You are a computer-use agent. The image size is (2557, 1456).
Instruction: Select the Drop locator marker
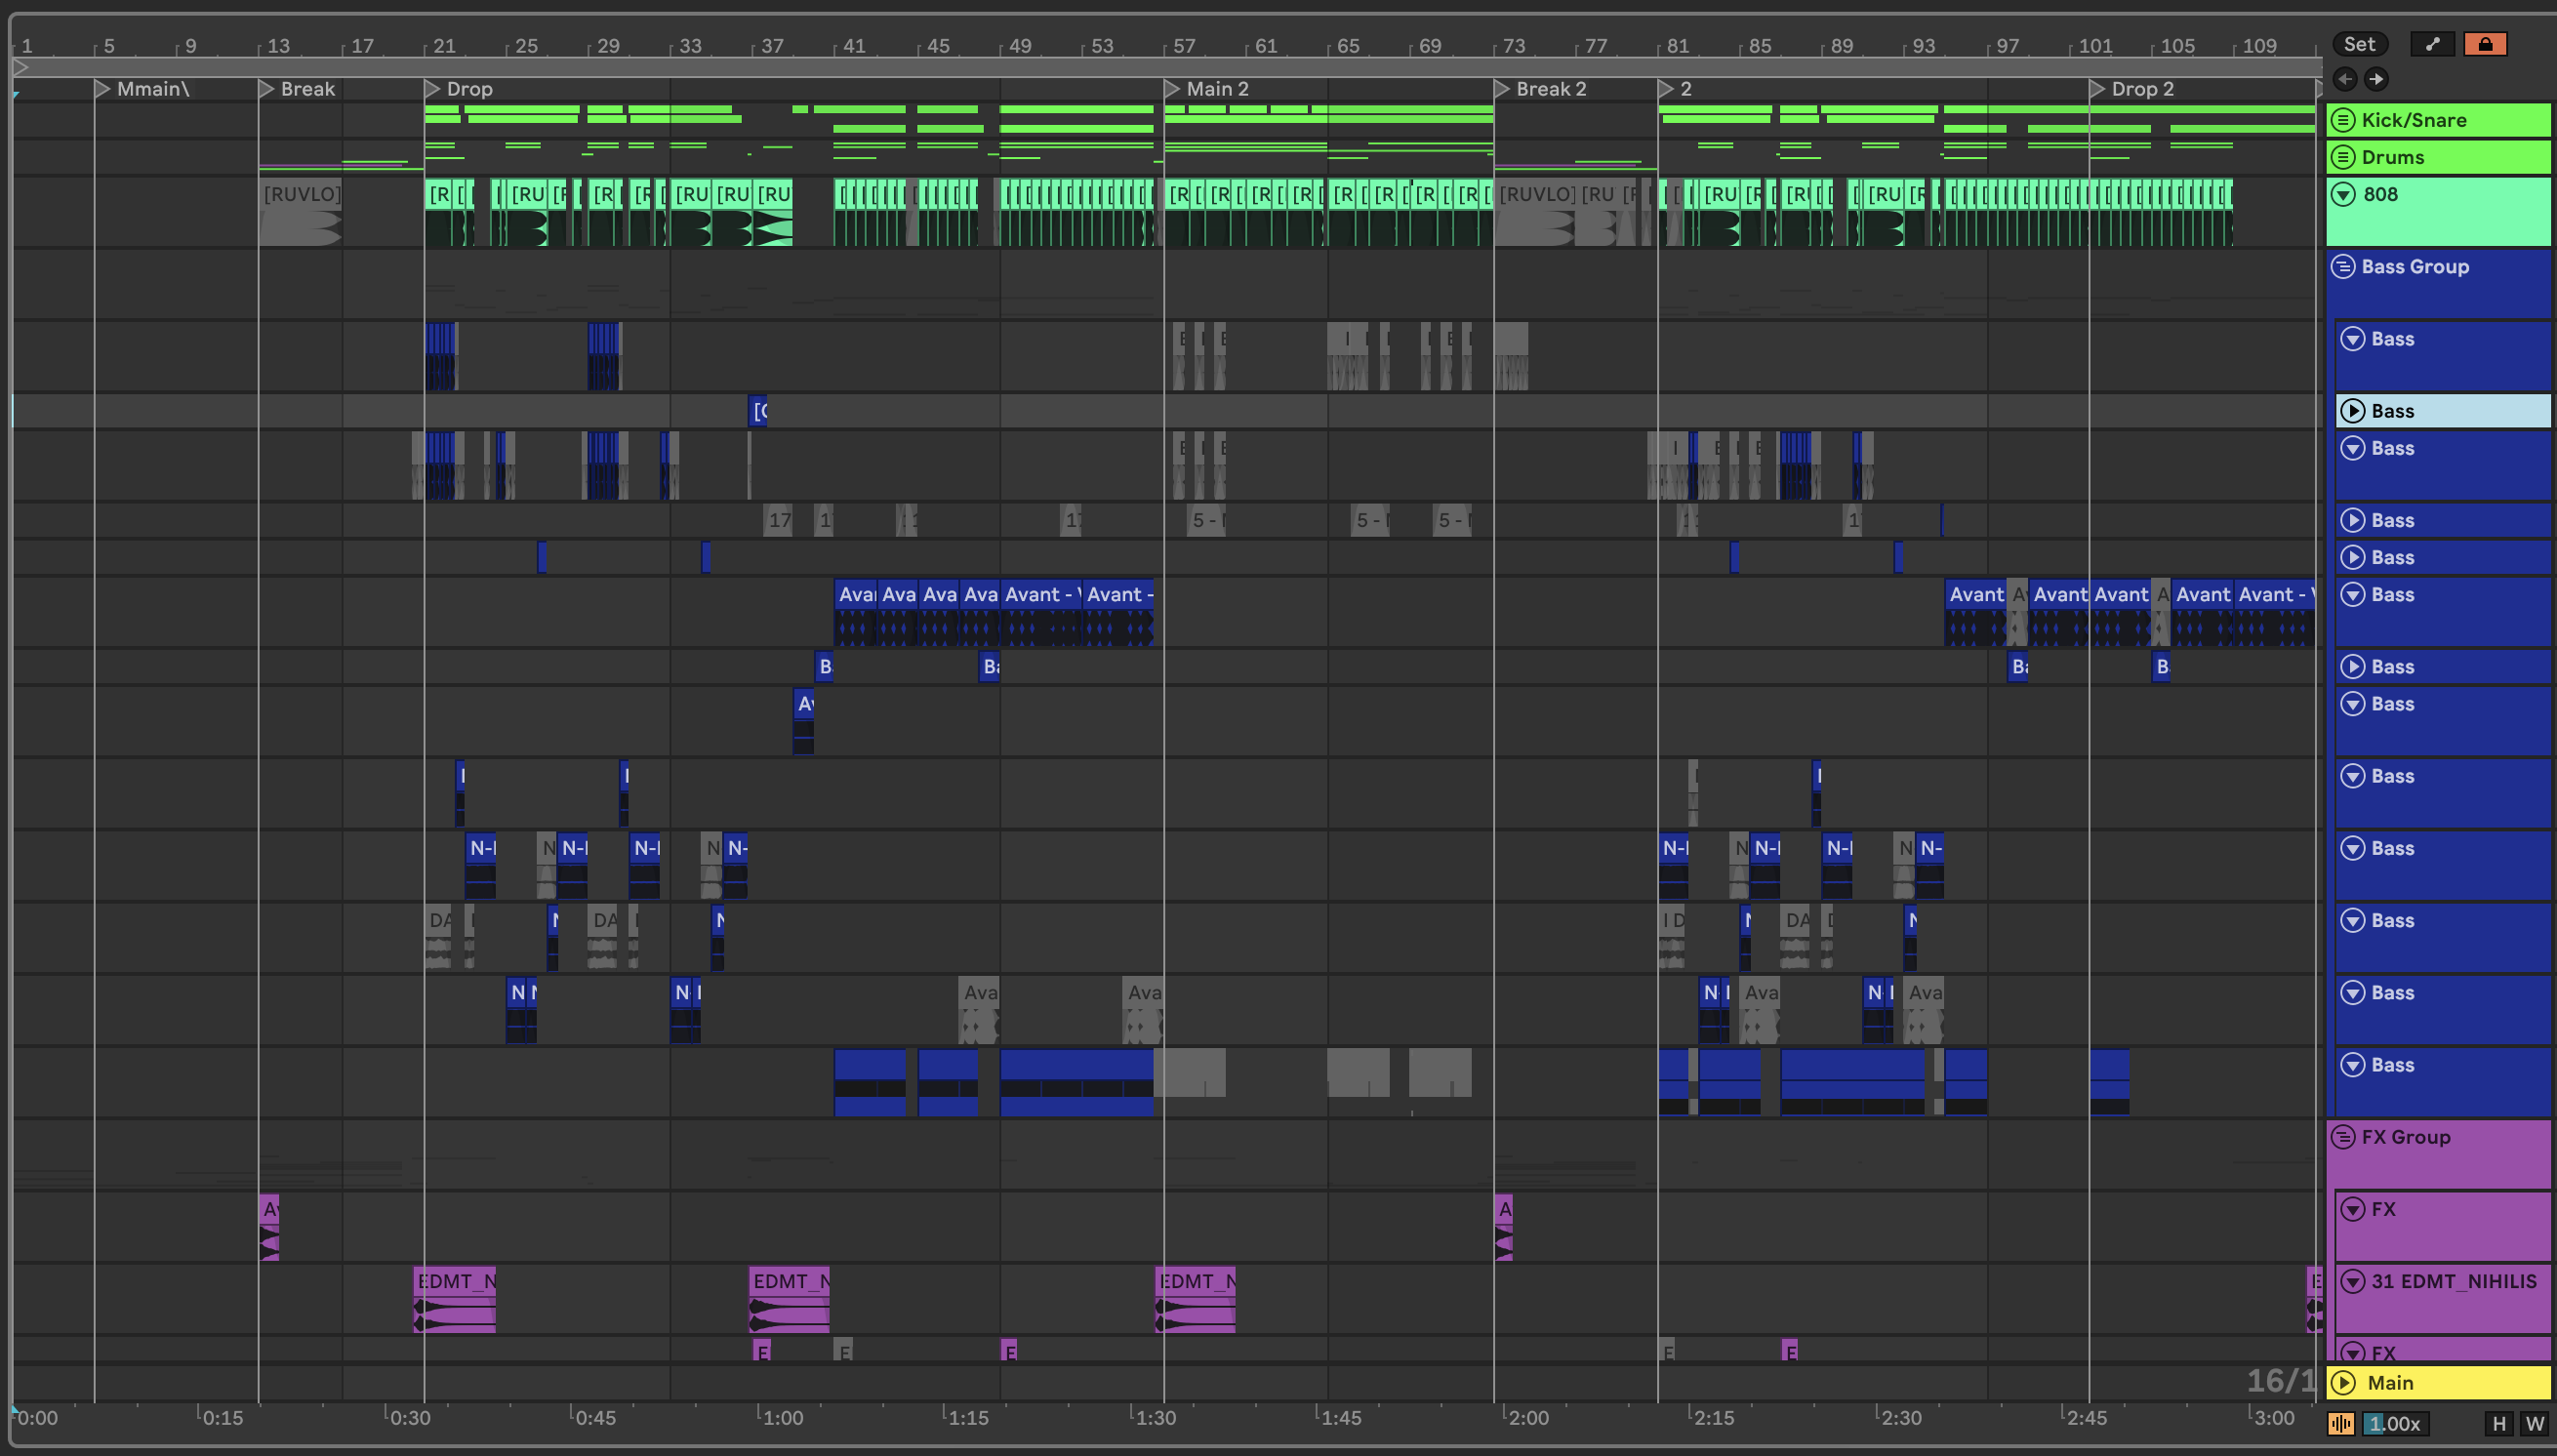click(x=432, y=89)
